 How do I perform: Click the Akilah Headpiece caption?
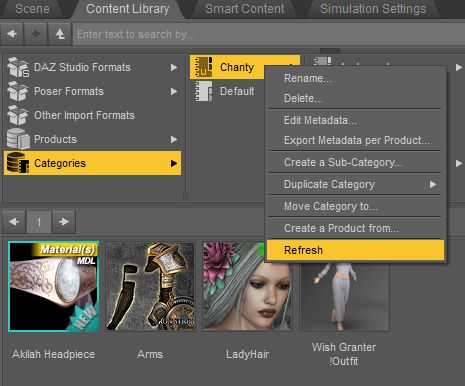54,354
